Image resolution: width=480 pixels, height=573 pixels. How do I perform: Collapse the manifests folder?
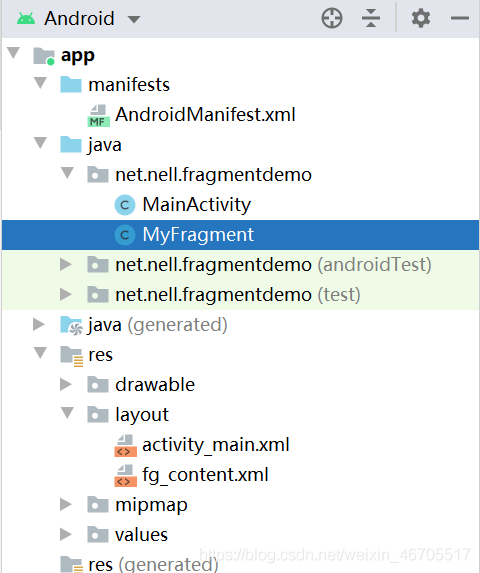[x=41, y=83]
